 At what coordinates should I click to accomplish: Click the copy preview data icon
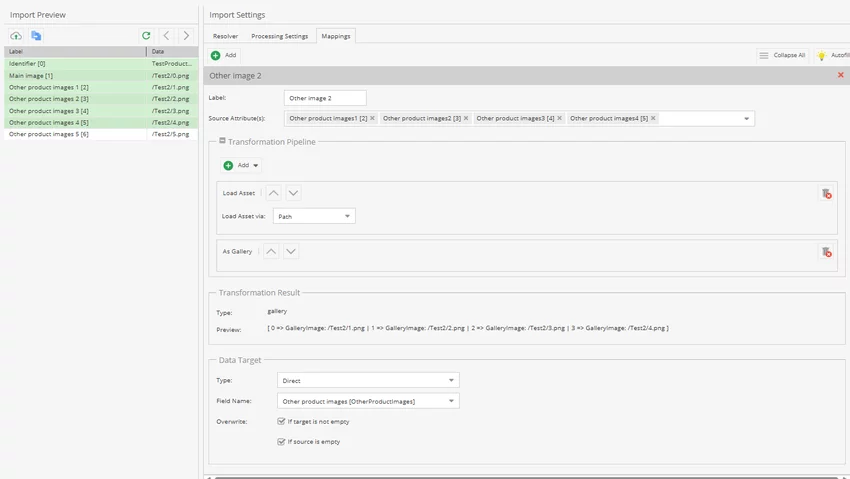point(36,36)
